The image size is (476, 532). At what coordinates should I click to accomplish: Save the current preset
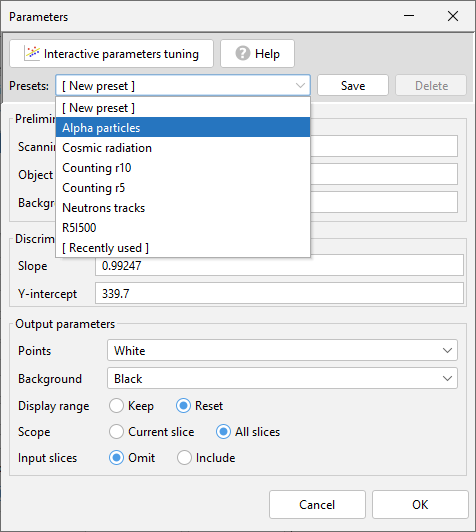[353, 86]
